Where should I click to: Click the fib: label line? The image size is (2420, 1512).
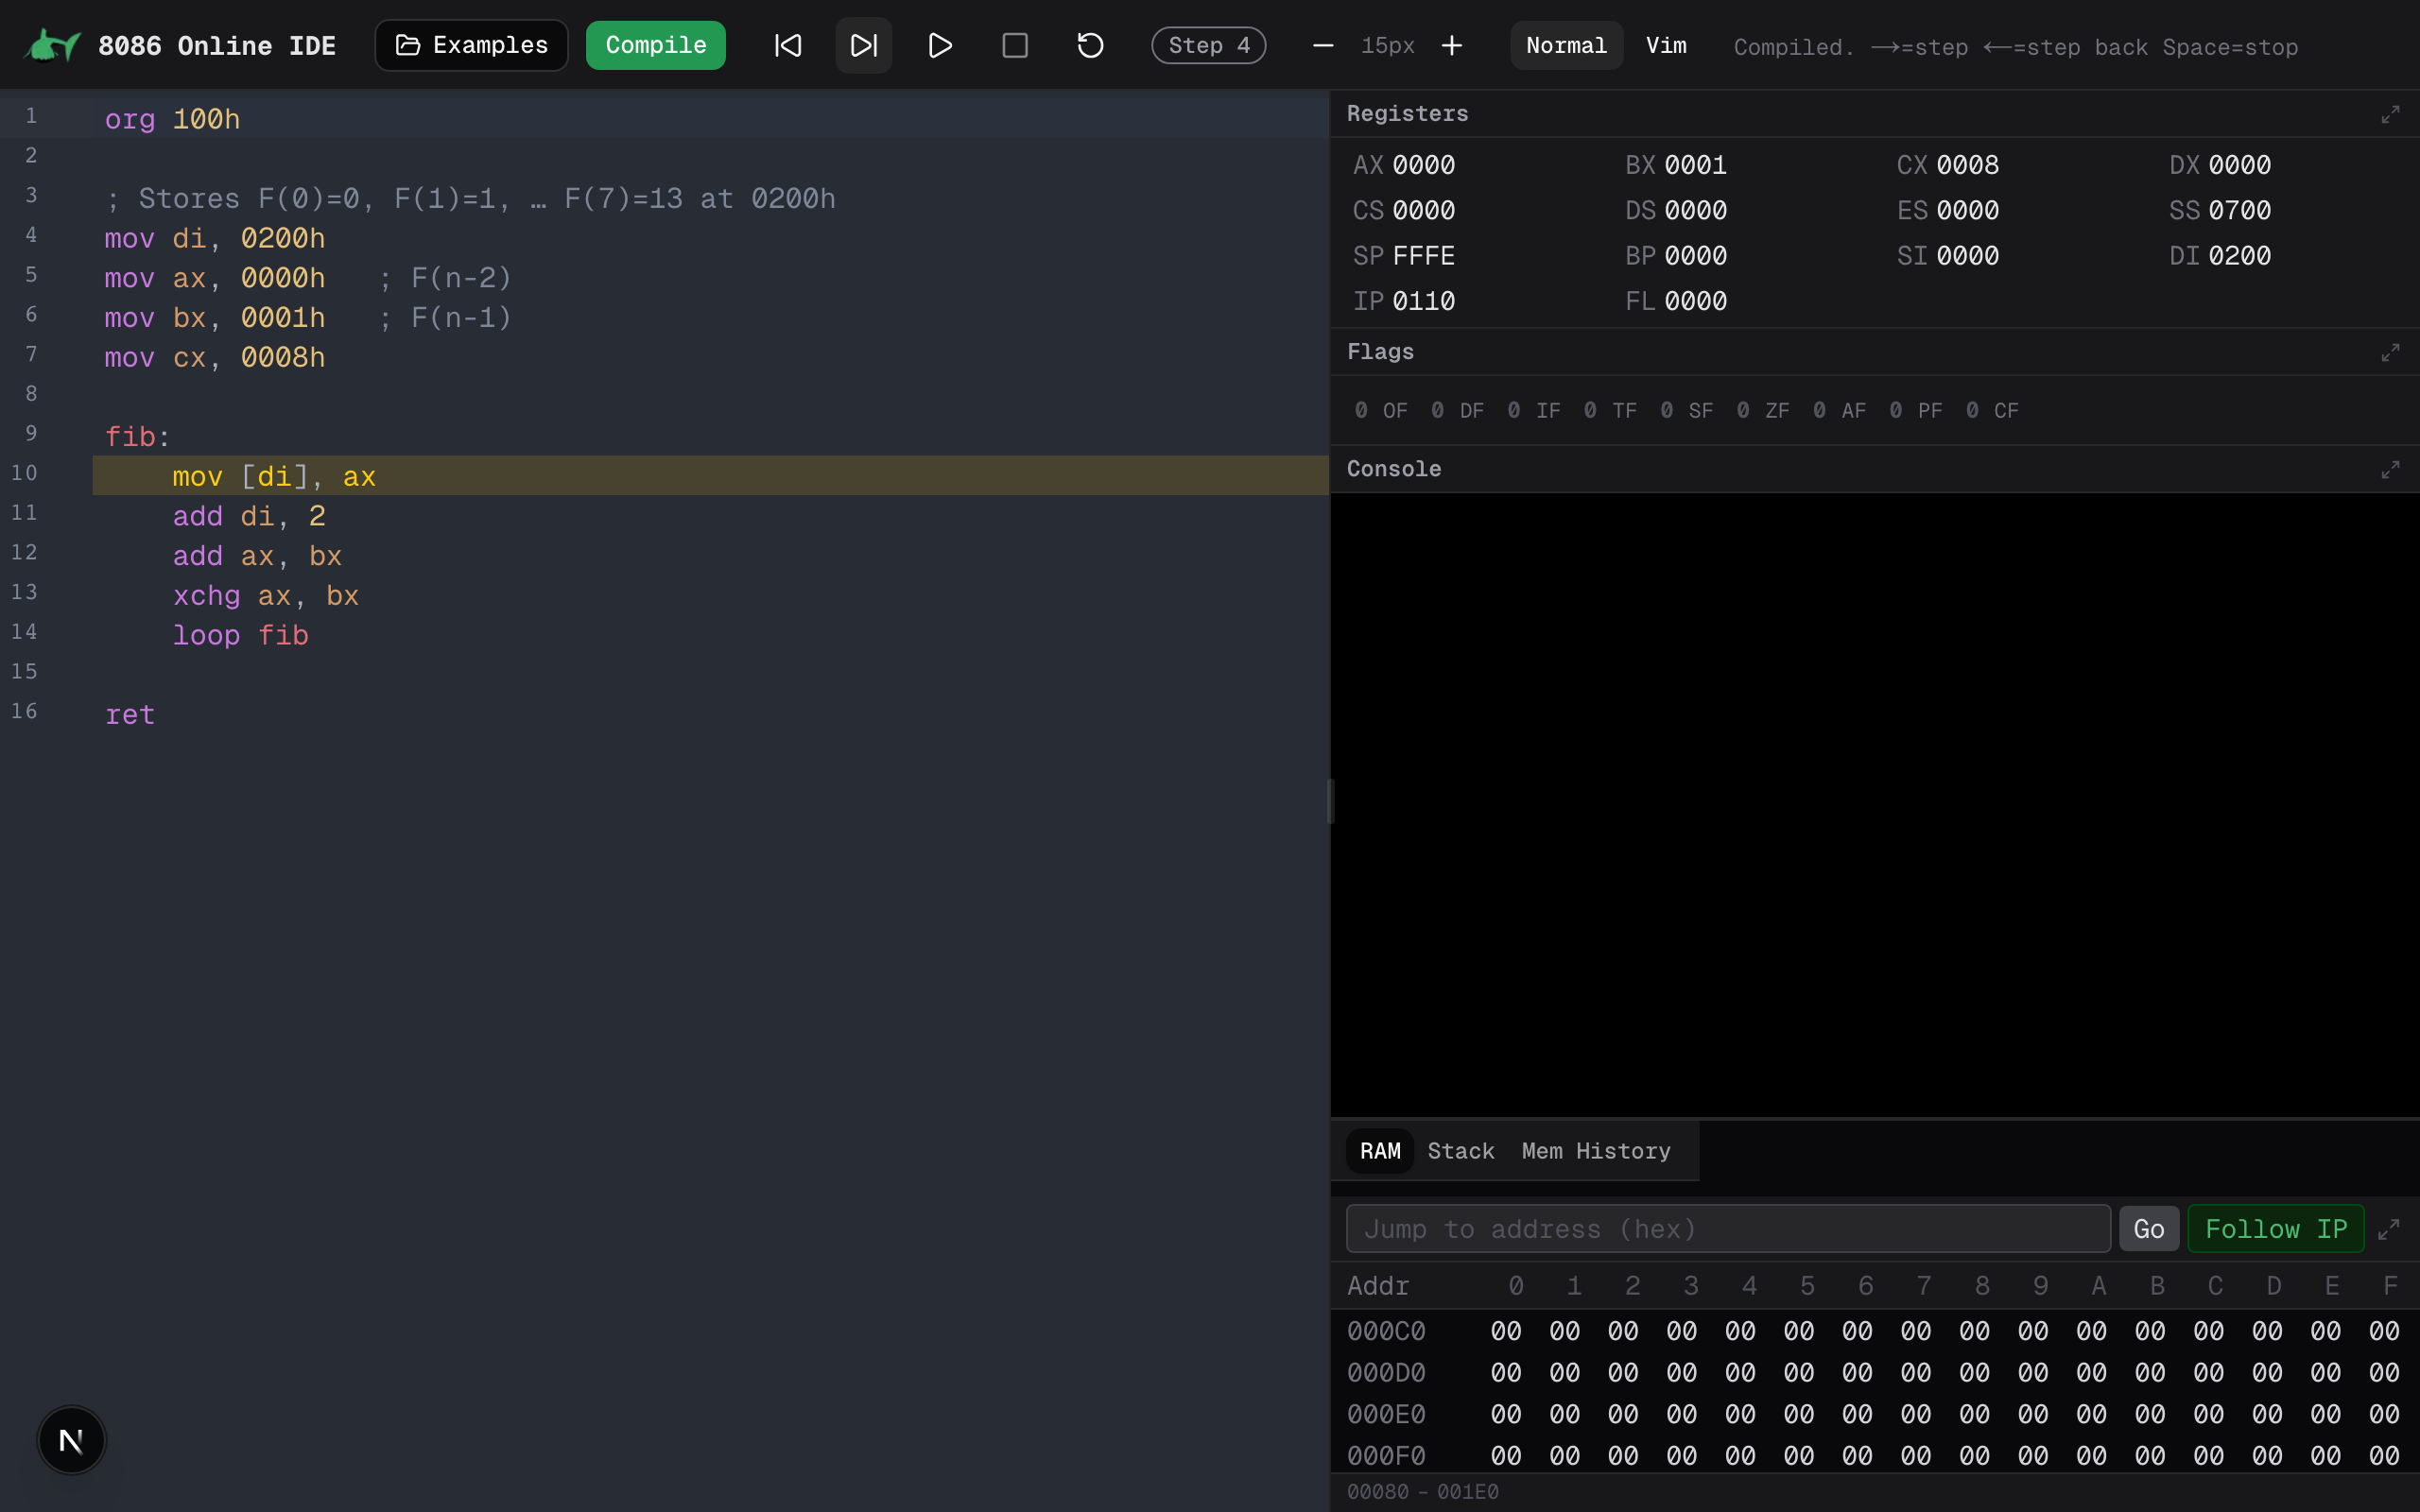[137, 437]
